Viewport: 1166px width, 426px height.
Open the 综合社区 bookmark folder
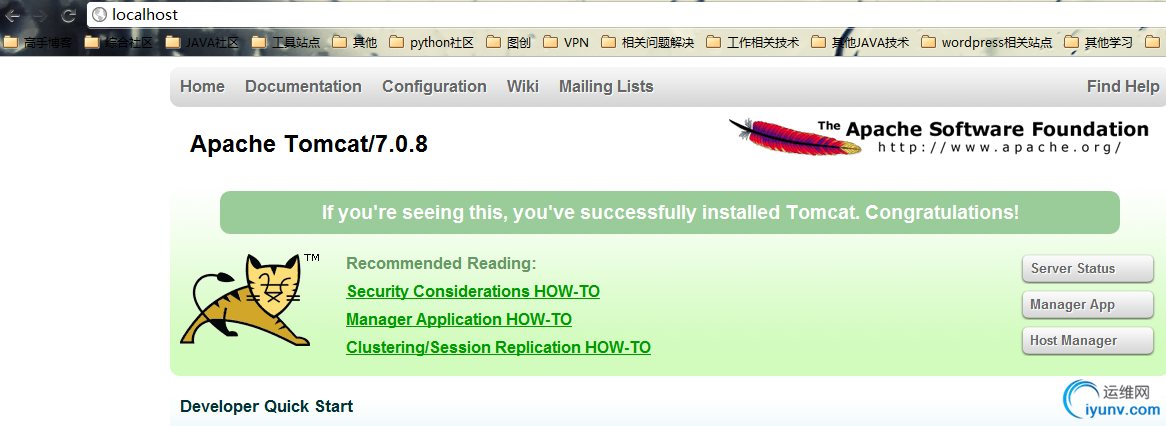tap(118, 42)
